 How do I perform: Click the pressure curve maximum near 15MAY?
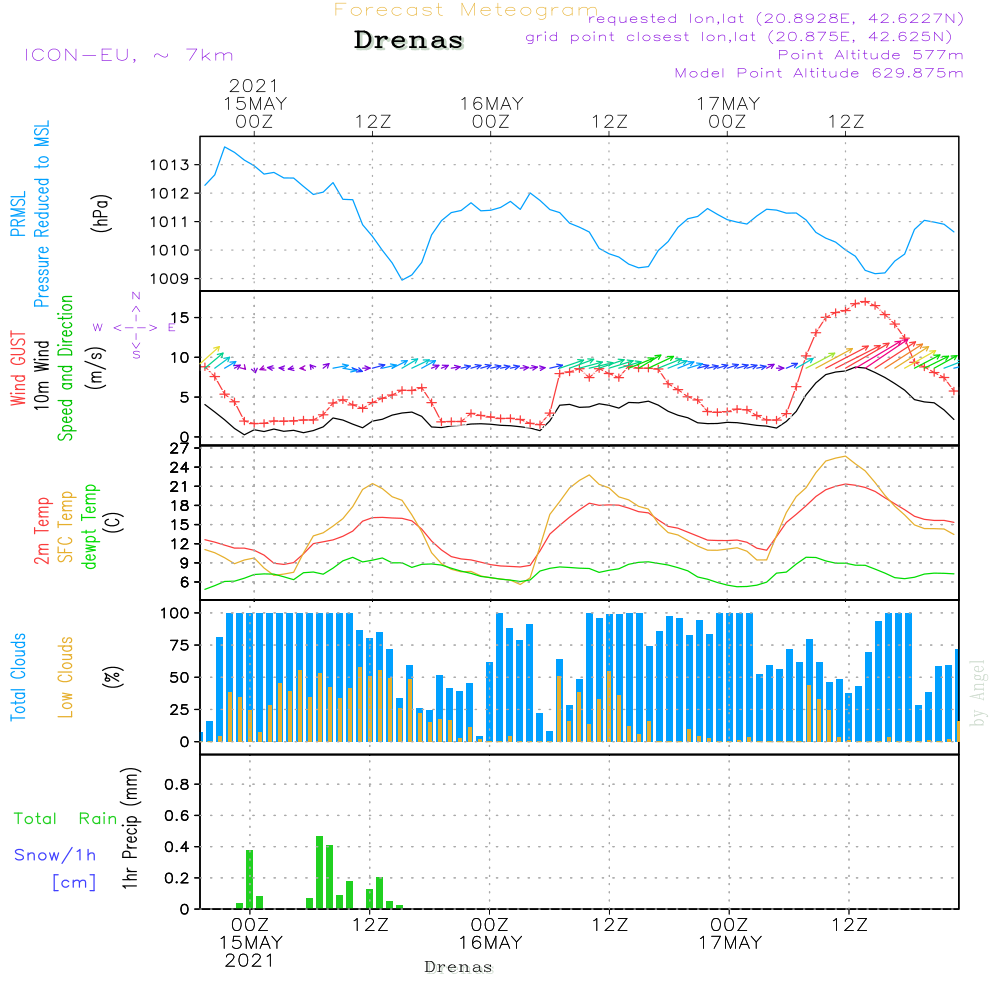pos(224,147)
